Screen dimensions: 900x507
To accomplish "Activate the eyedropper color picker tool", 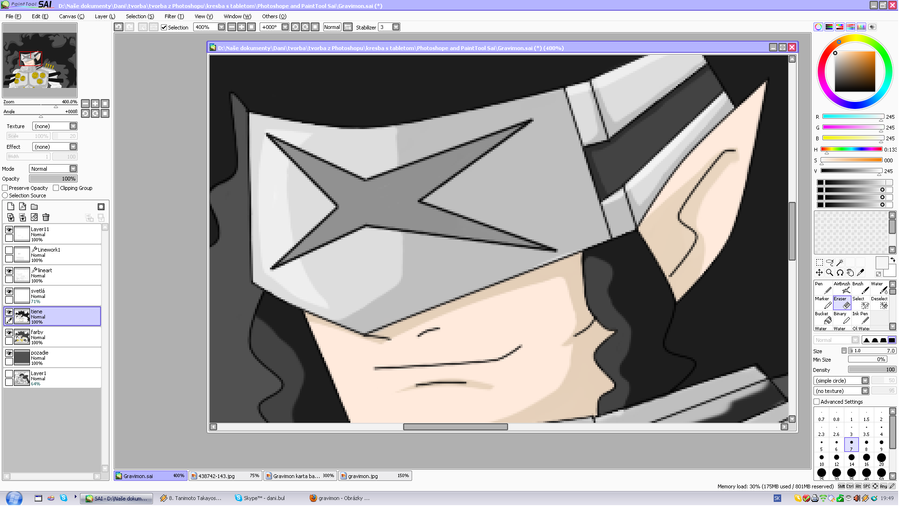I will [x=860, y=273].
